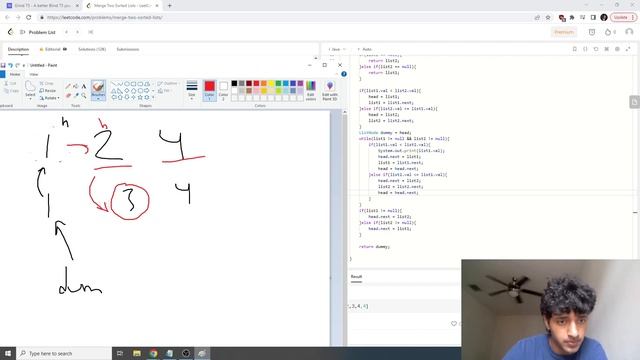
Task: Collapse the Paint ribbon arrow
Action: pyautogui.click(x=338, y=74)
